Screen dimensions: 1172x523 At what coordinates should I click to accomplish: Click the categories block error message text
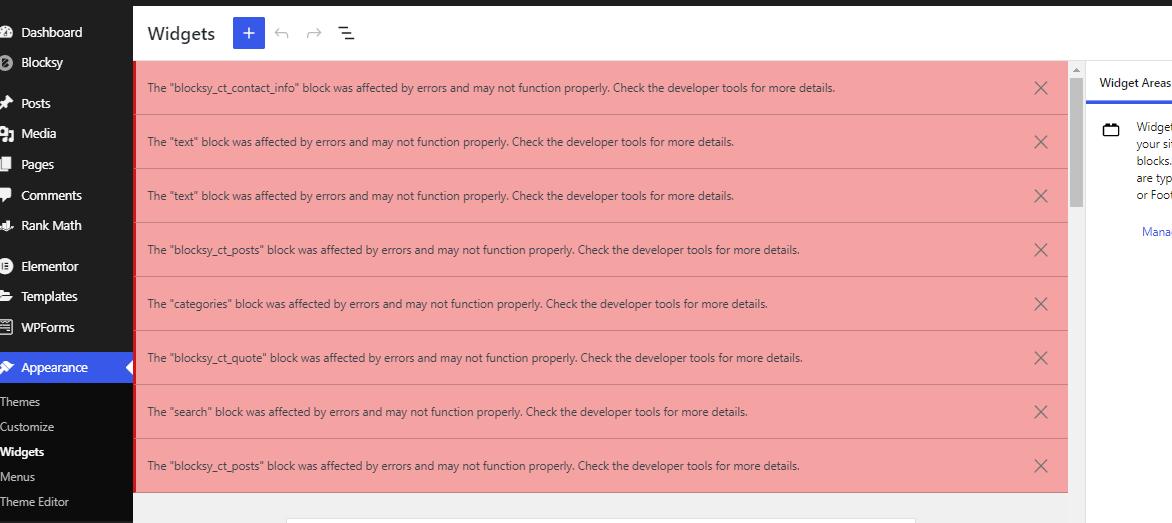pos(457,304)
